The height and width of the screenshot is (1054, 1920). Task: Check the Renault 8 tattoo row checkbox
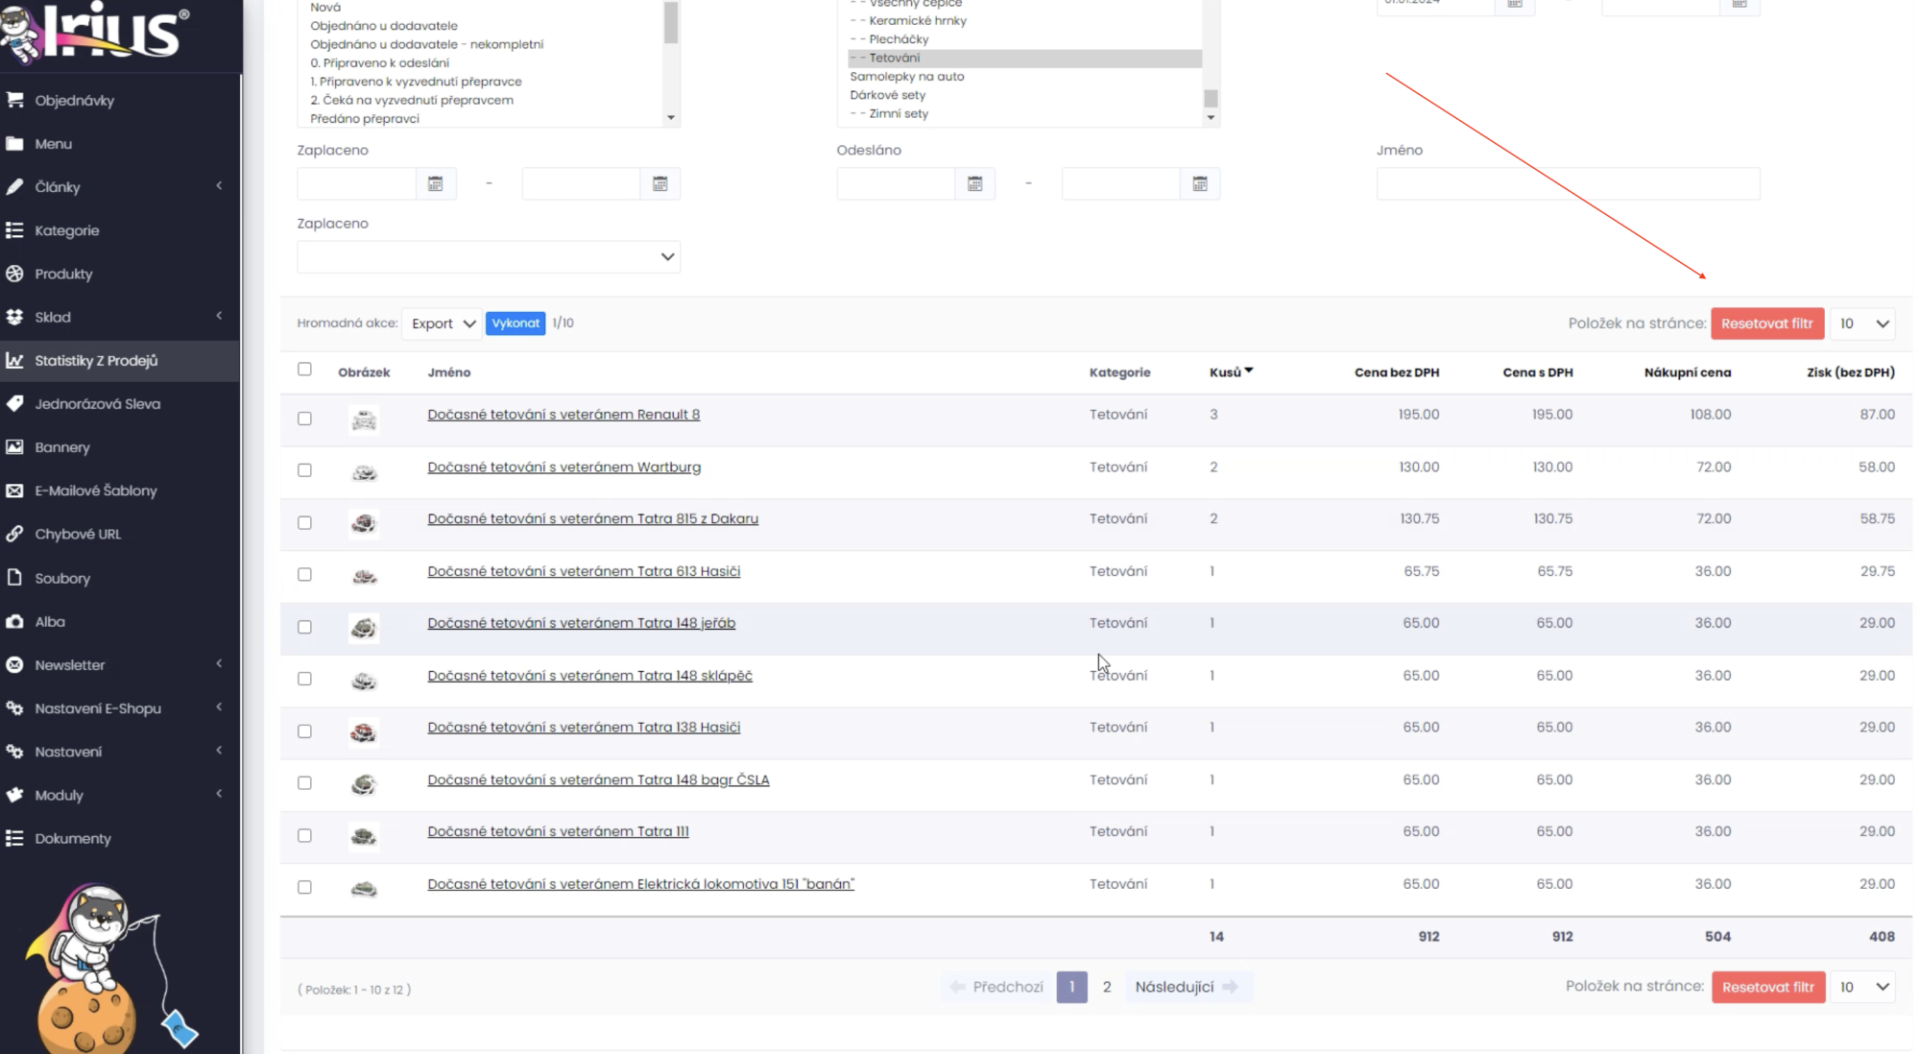coord(305,418)
